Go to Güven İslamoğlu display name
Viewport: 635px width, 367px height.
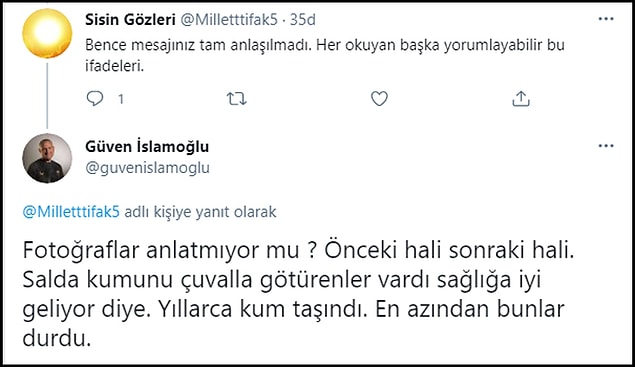[x=147, y=147]
